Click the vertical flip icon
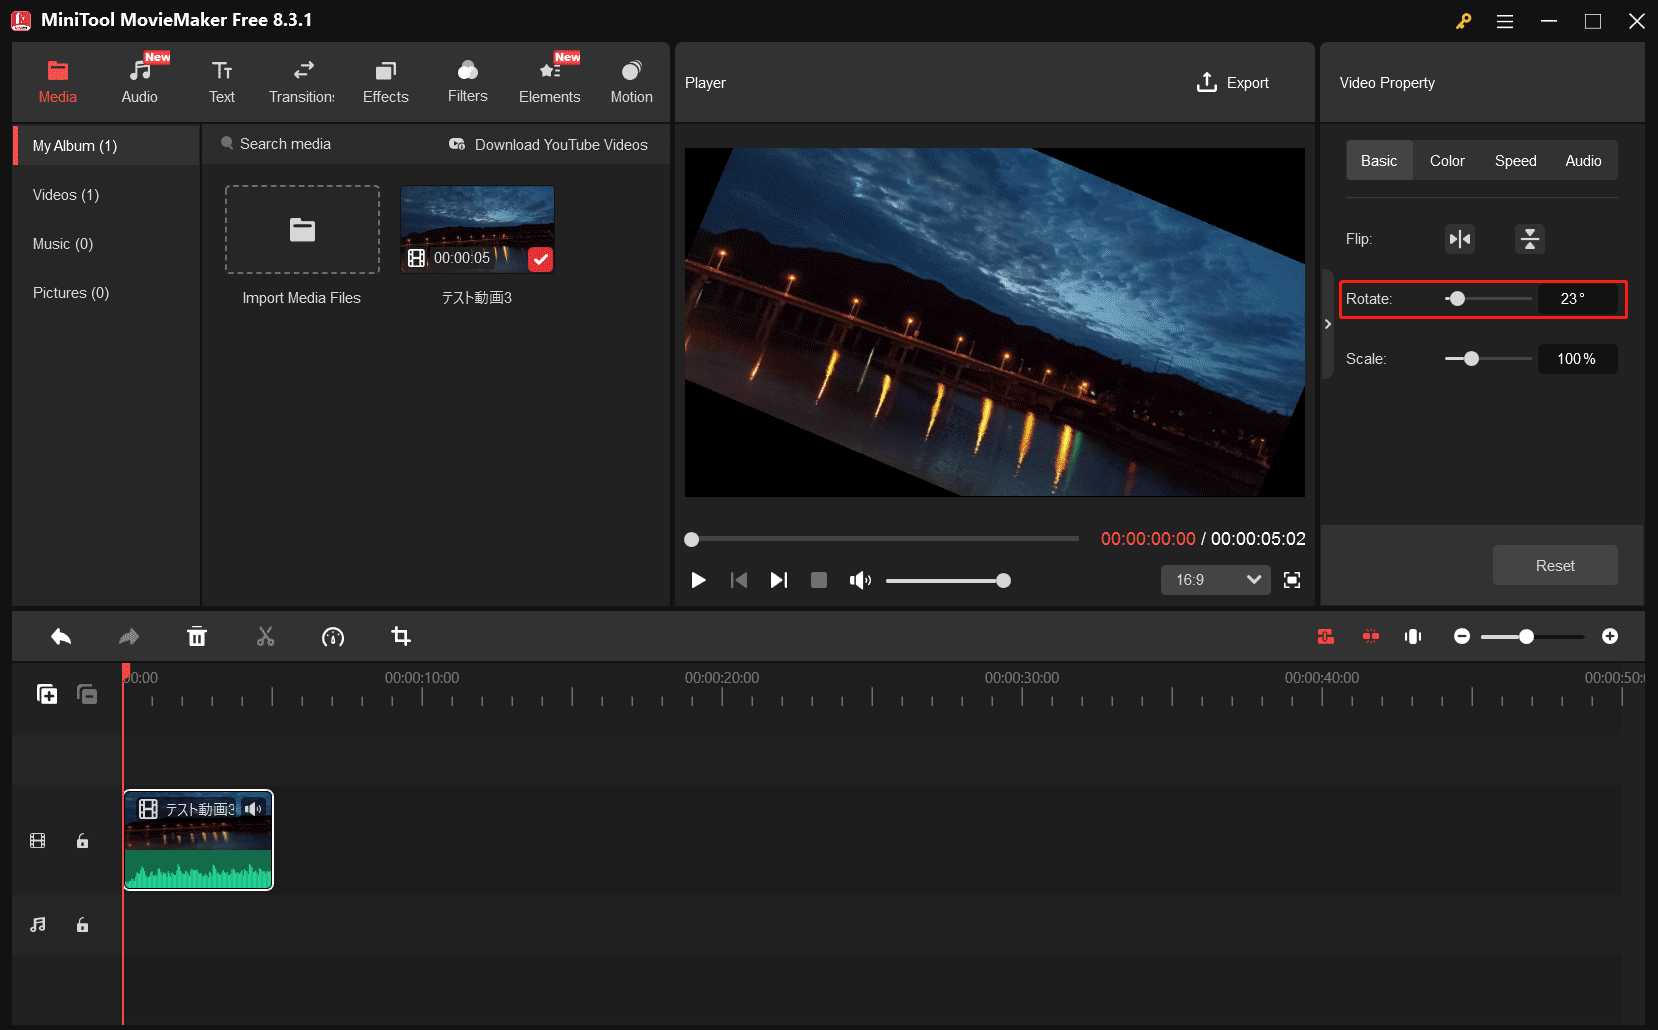1658x1030 pixels. tap(1529, 239)
